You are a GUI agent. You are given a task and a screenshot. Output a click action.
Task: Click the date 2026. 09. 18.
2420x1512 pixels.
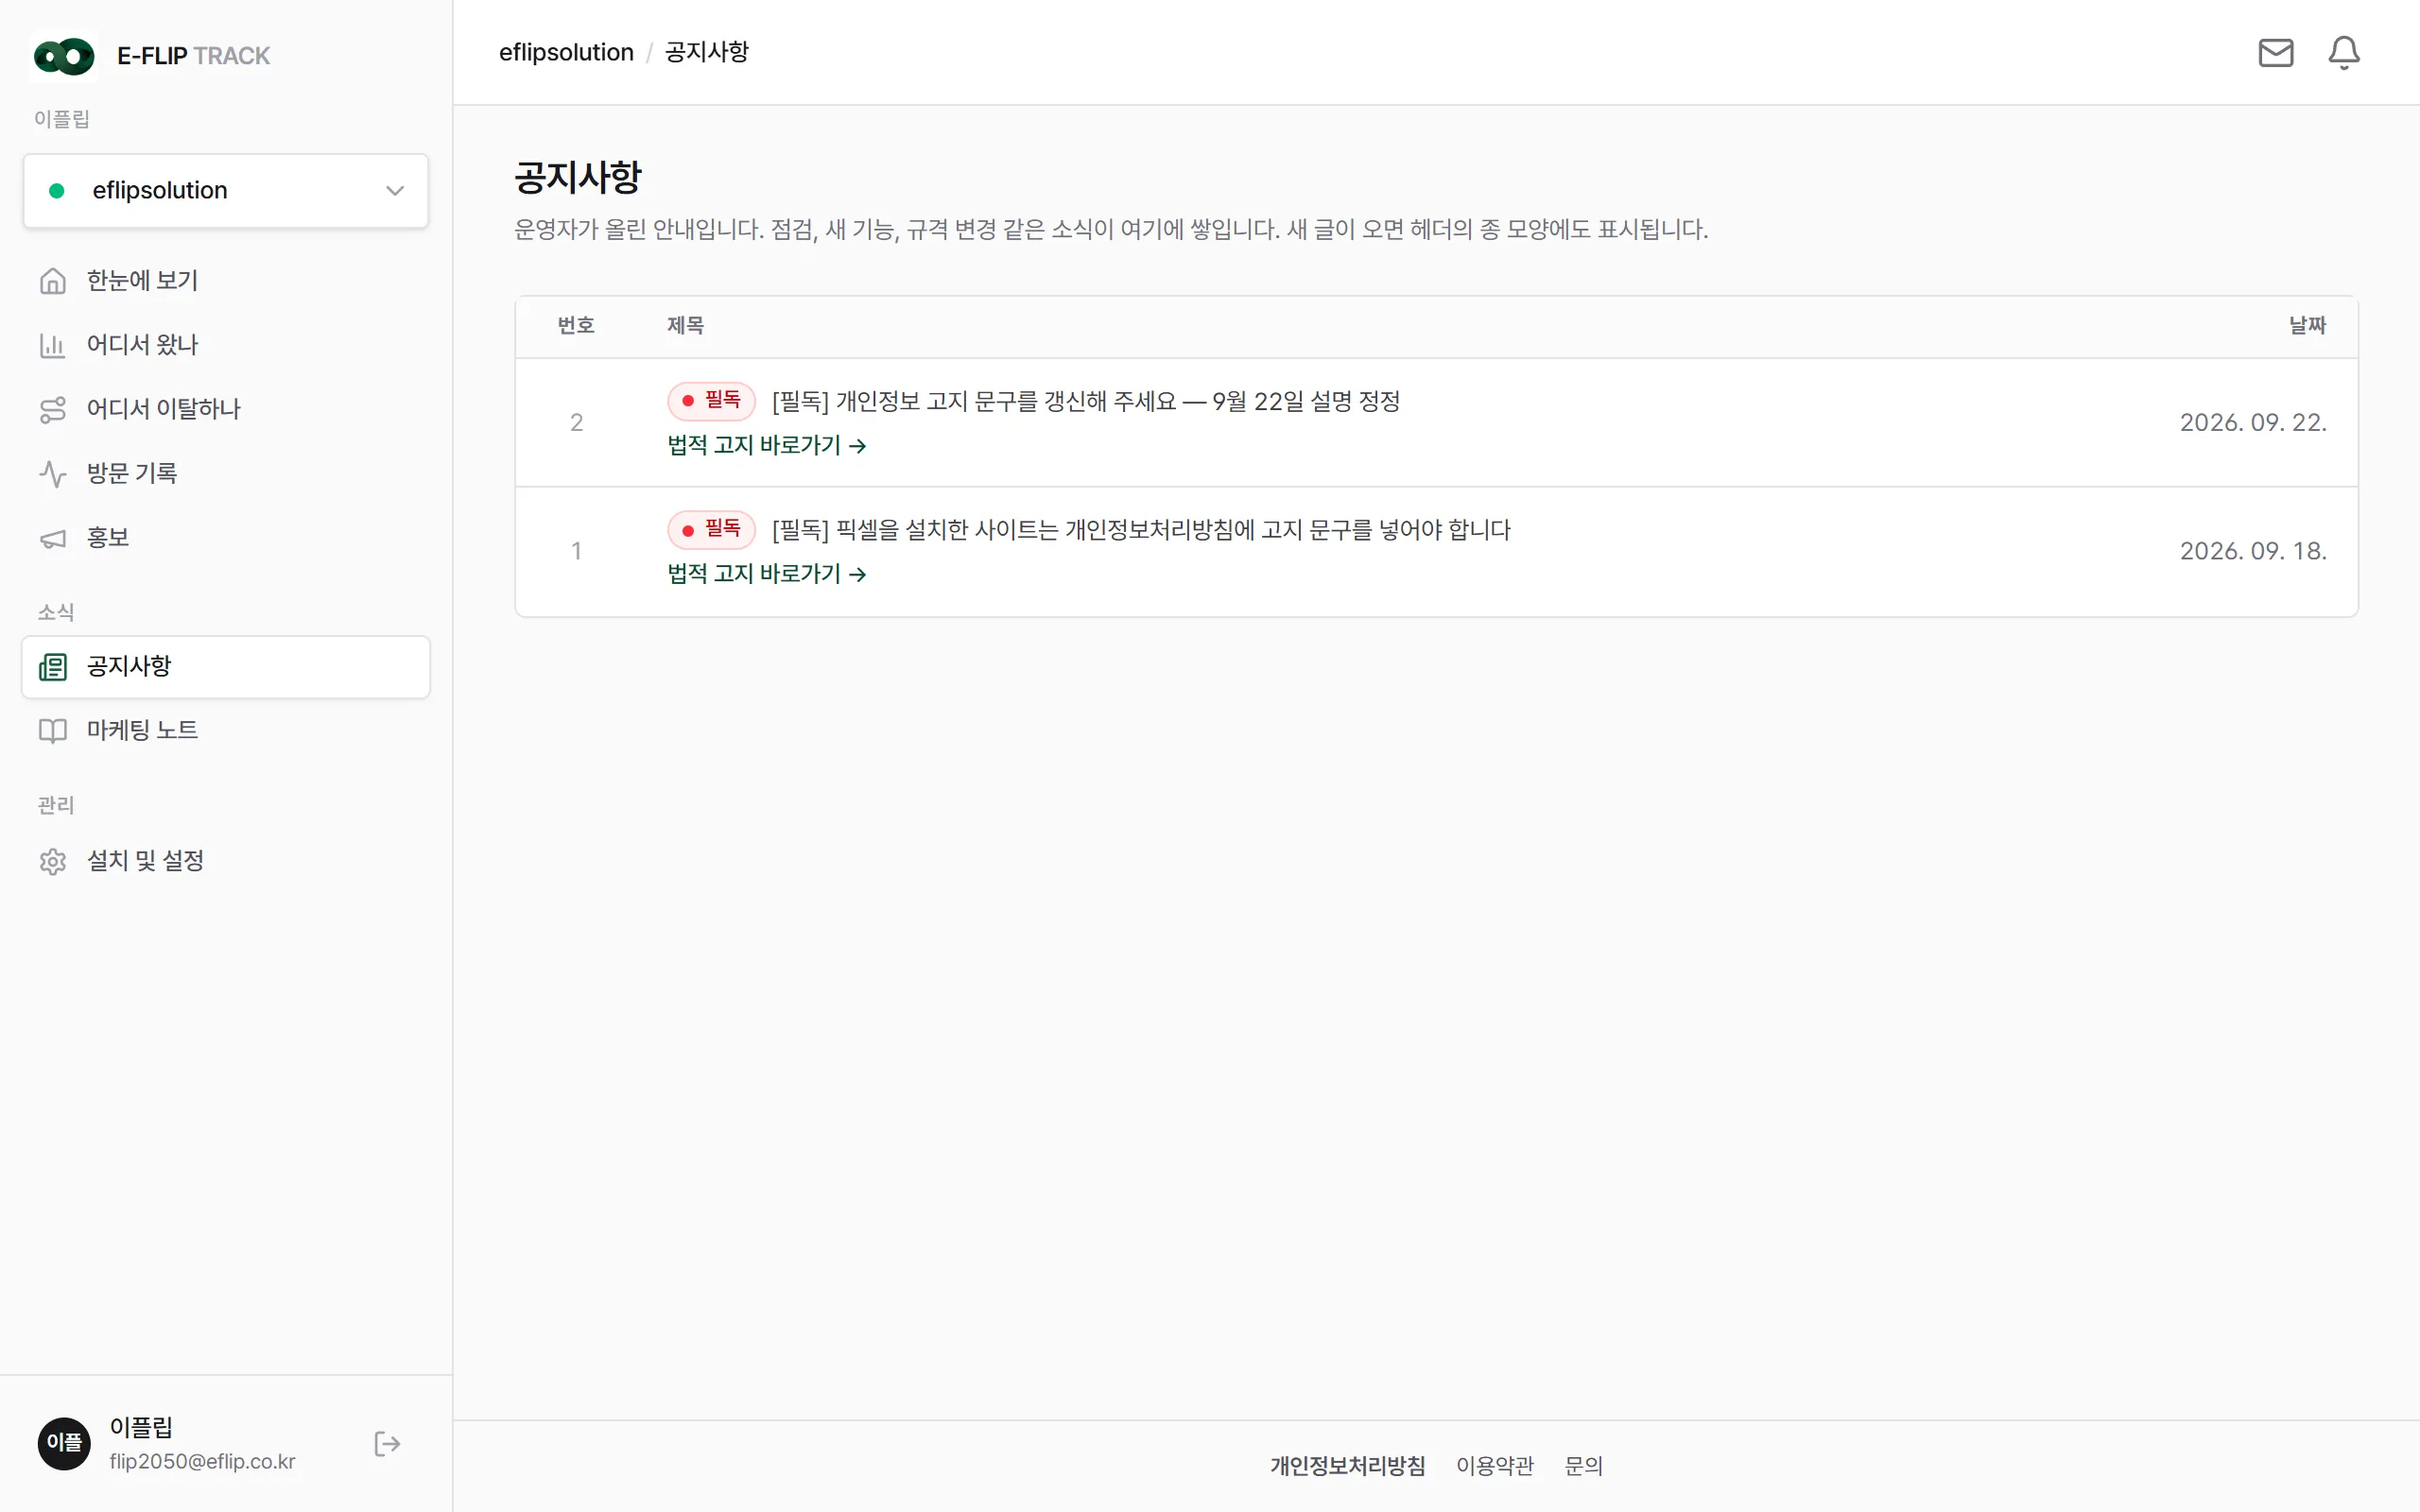[2253, 551]
